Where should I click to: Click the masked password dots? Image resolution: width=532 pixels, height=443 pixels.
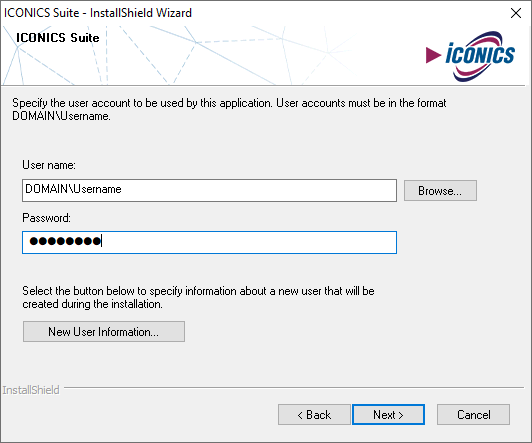coord(65,241)
